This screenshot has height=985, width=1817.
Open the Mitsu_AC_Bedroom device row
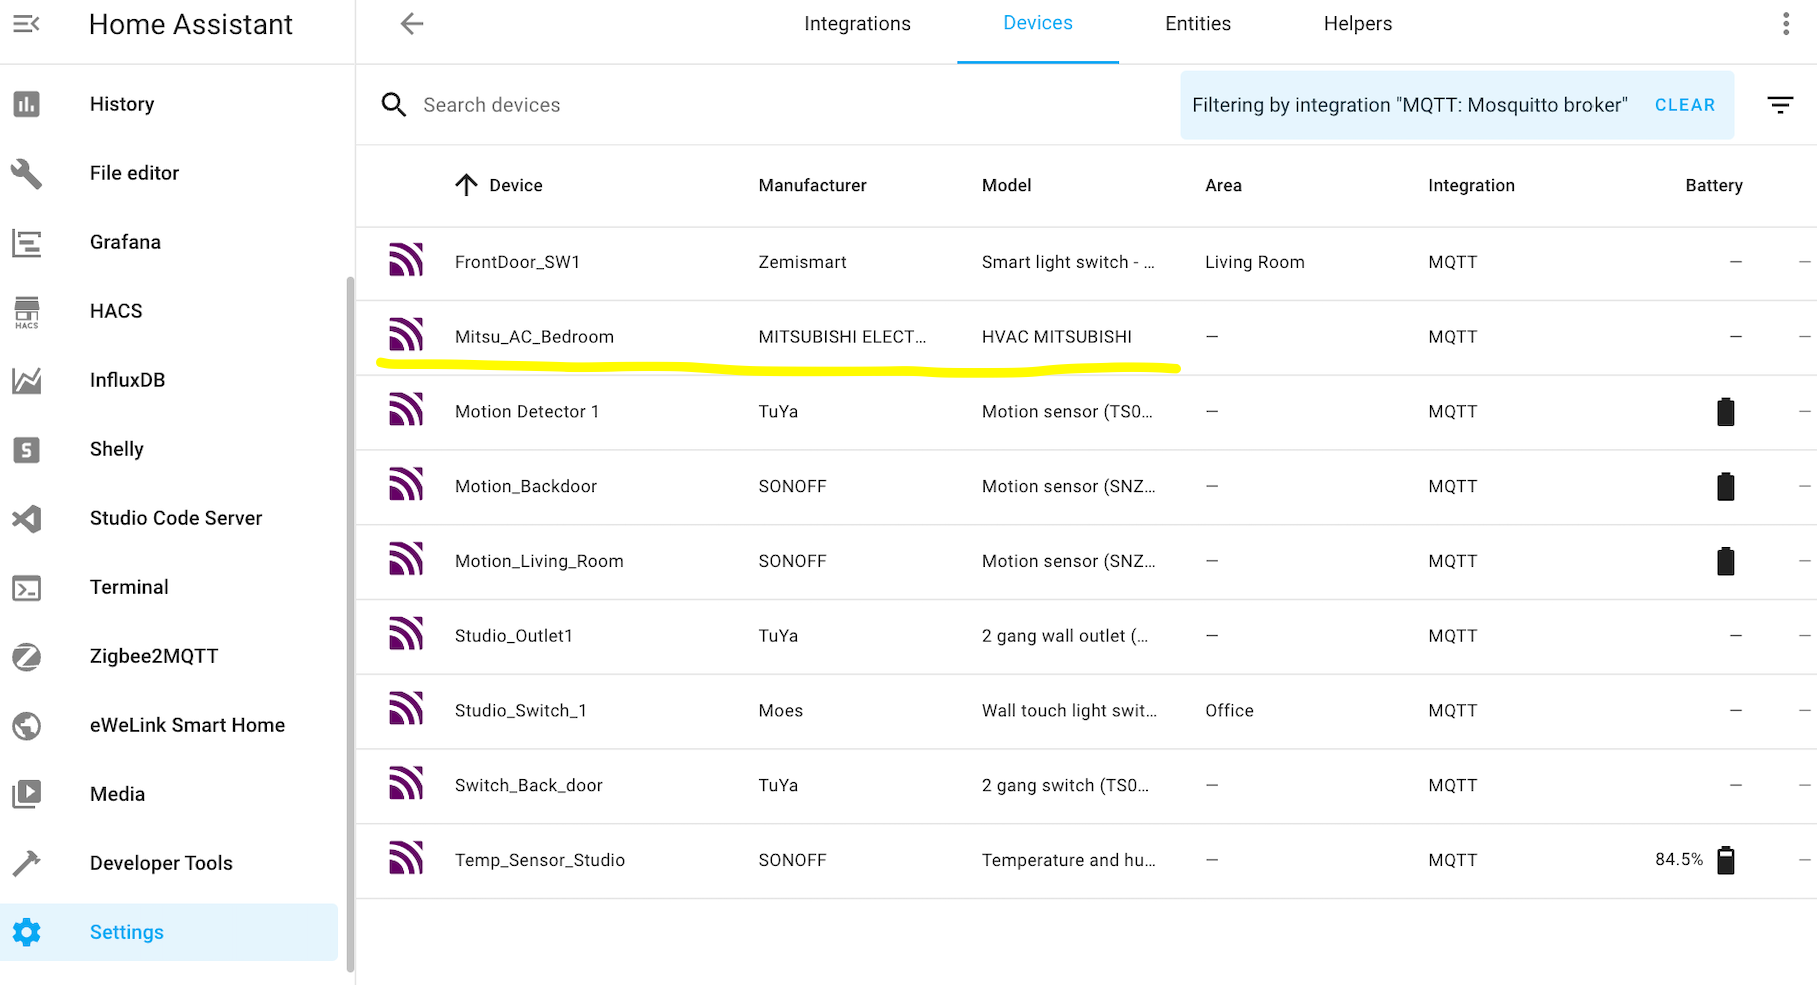point(534,337)
